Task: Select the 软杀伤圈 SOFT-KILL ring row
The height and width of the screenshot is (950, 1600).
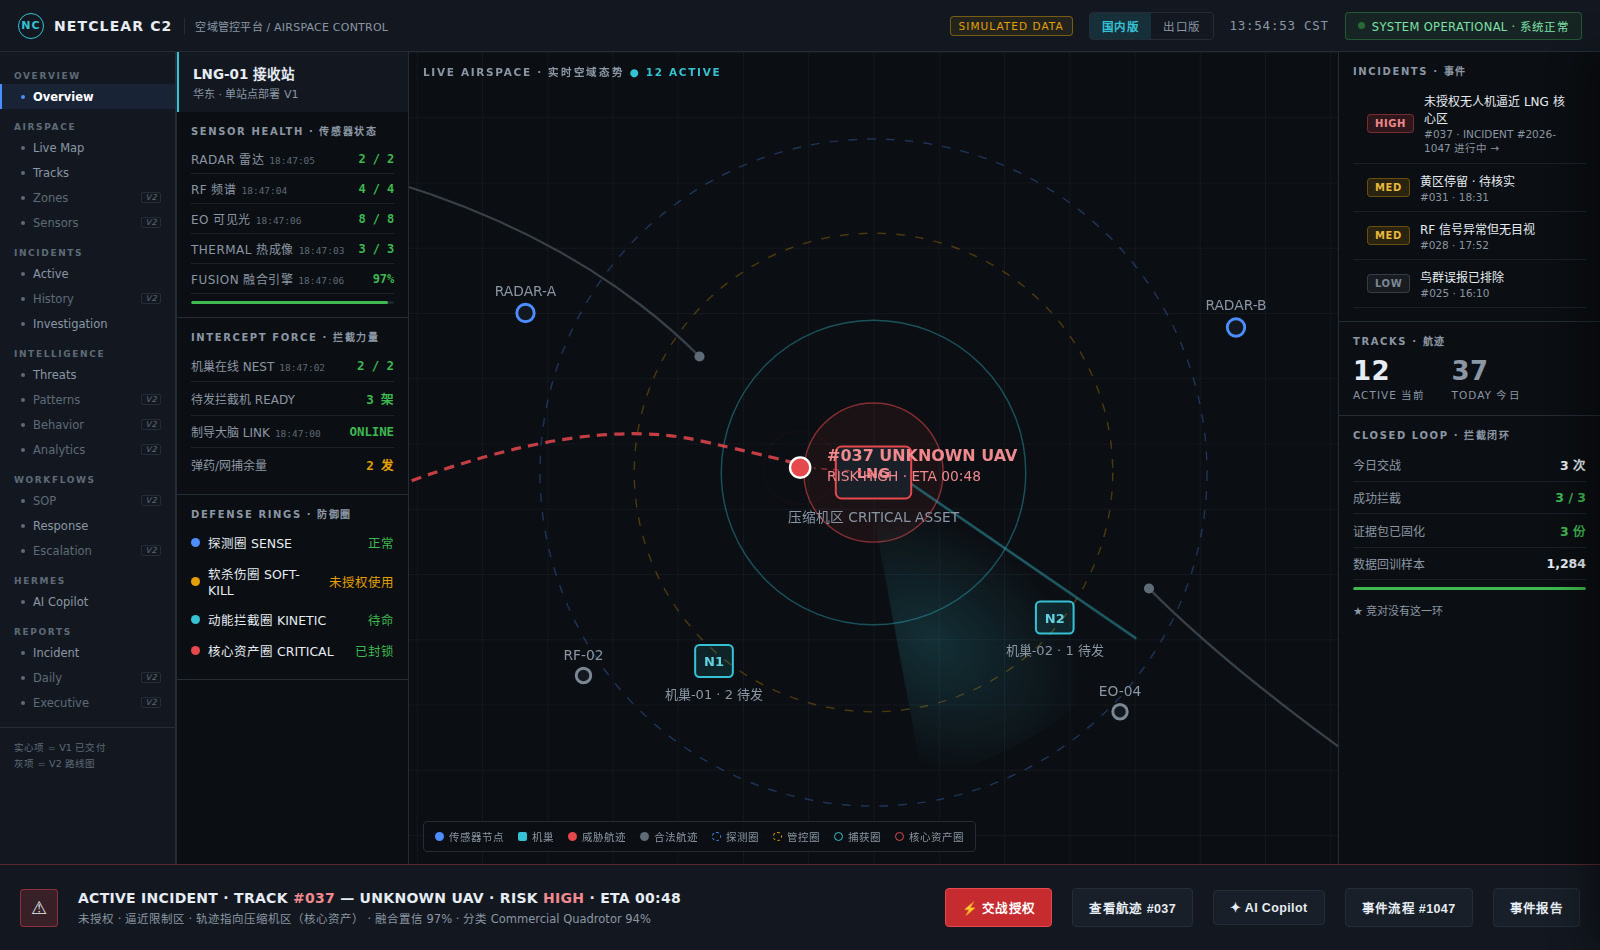Action: (292, 582)
